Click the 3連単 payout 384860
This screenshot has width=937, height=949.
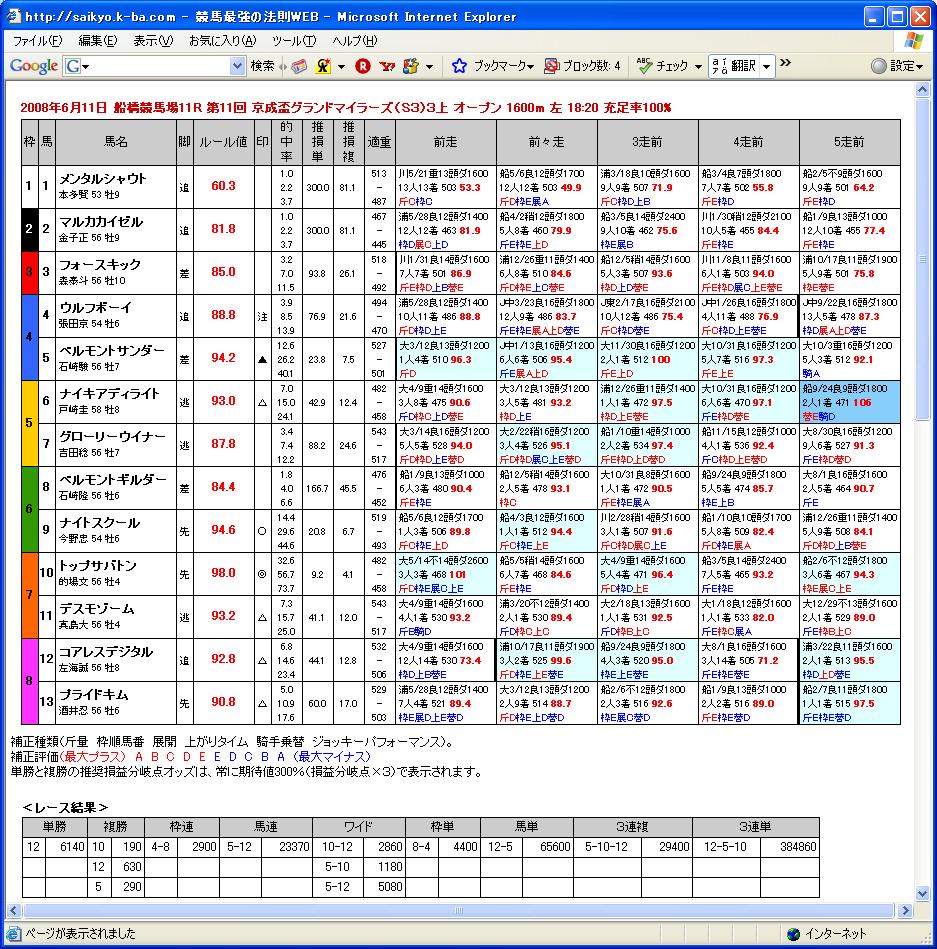coord(798,847)
